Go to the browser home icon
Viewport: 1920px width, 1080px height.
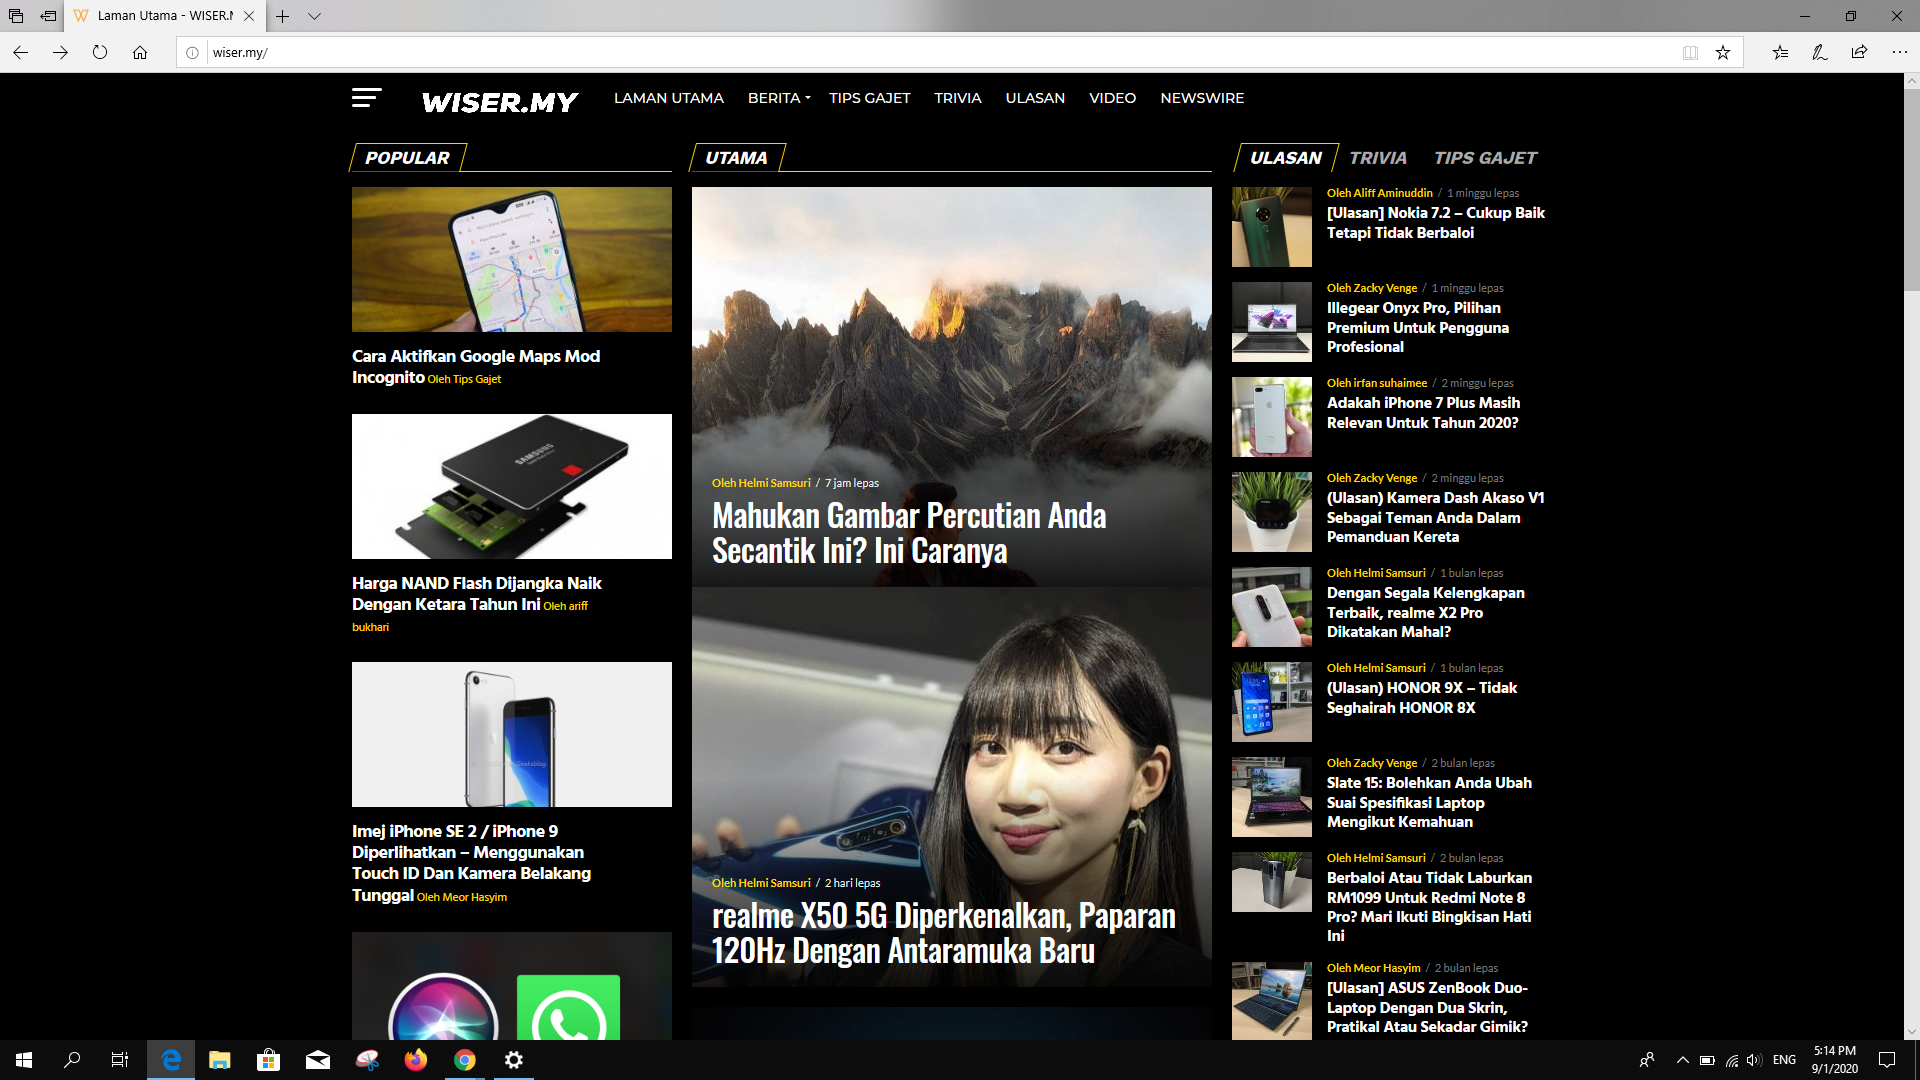tap(140, 52)
